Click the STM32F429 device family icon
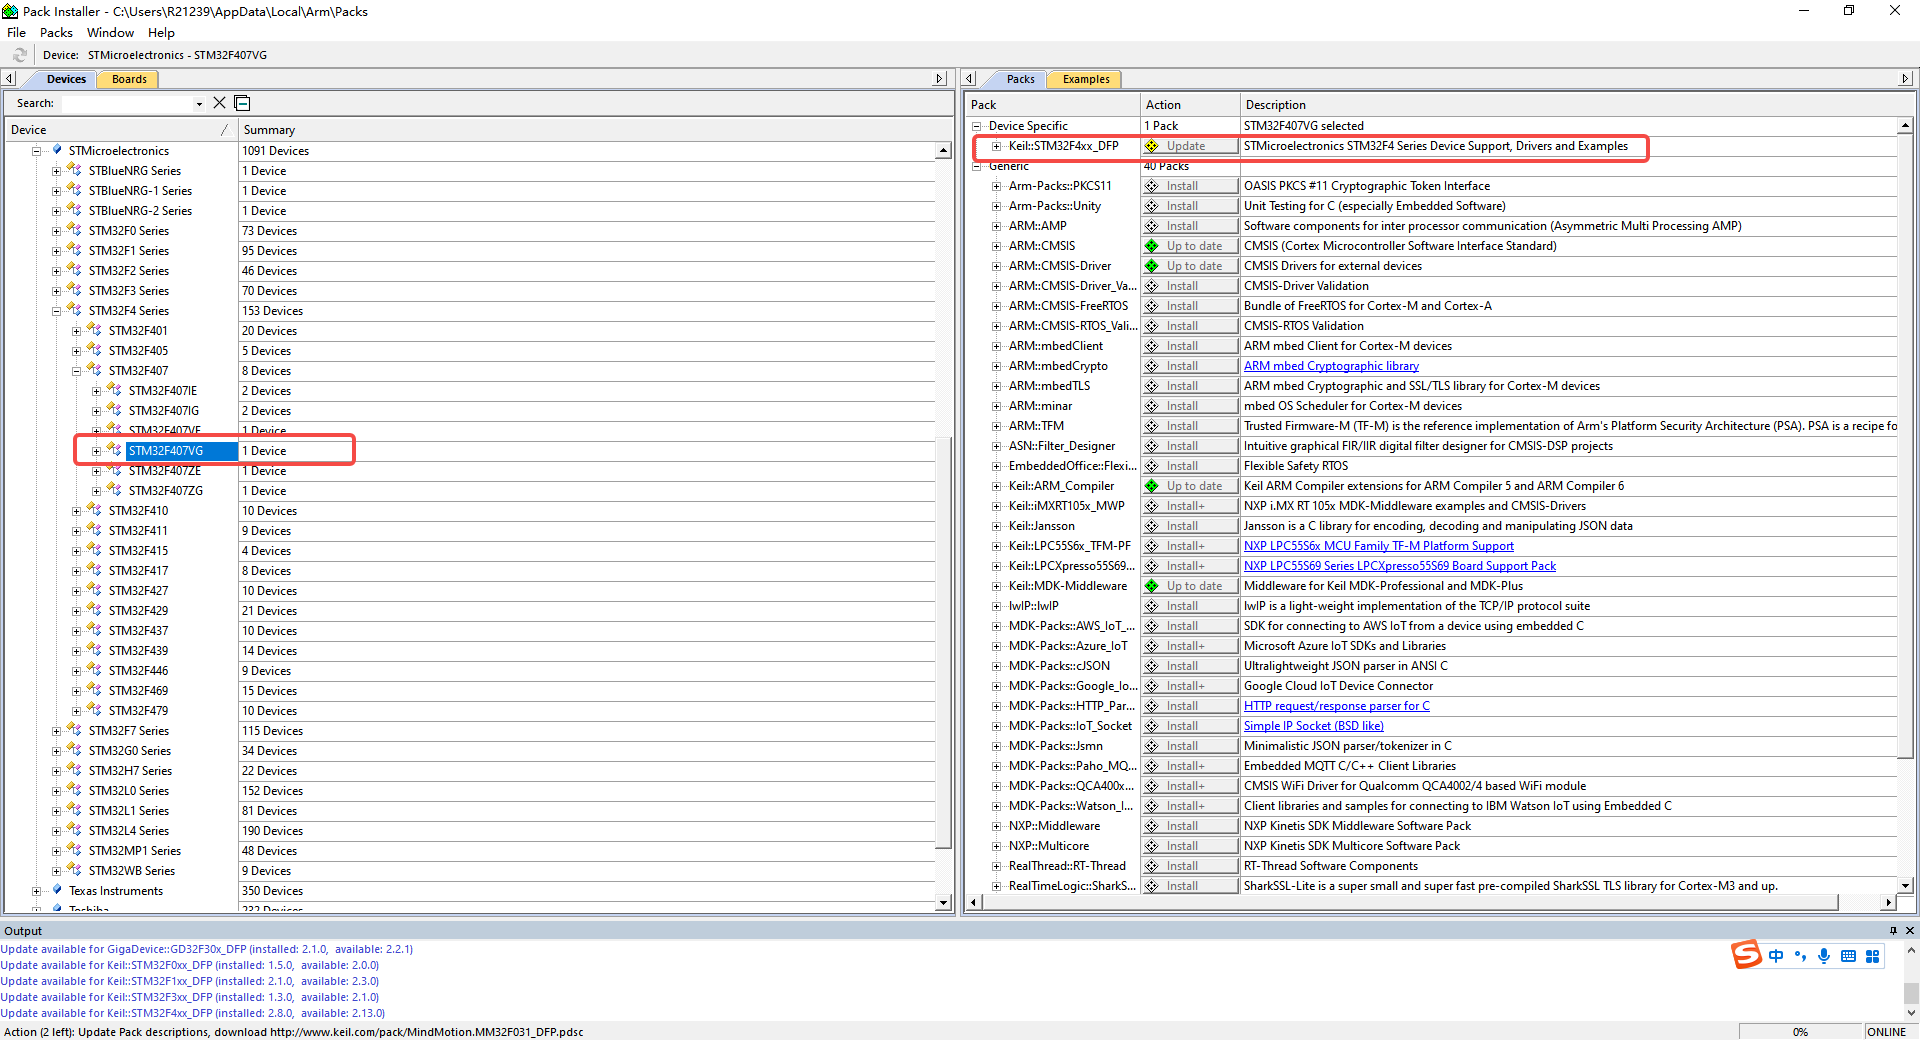1920x1040 pixels. 94,610
